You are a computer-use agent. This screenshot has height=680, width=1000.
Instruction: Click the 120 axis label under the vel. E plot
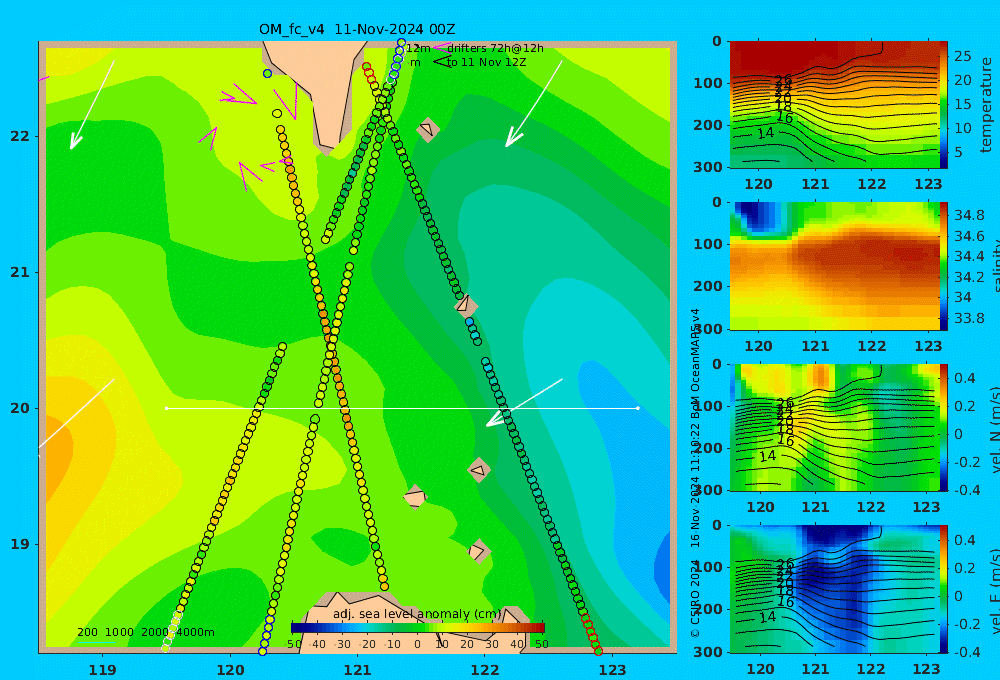tap(760, 669)
